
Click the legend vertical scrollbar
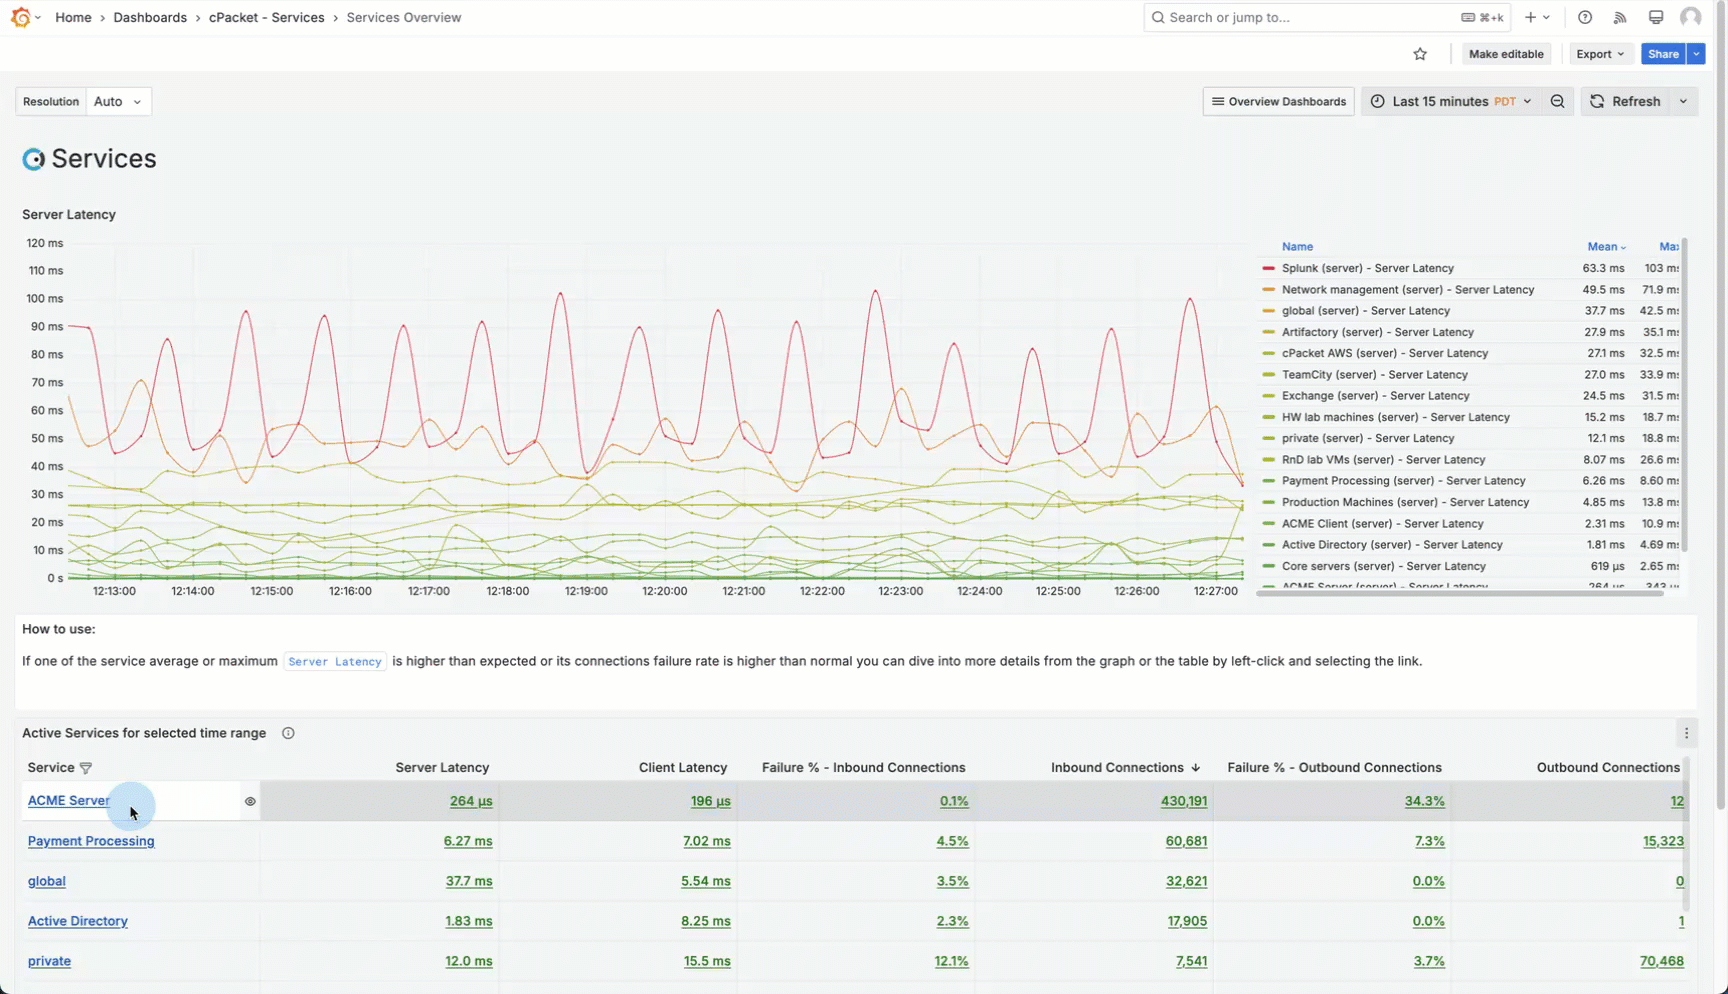point(1685,395)
